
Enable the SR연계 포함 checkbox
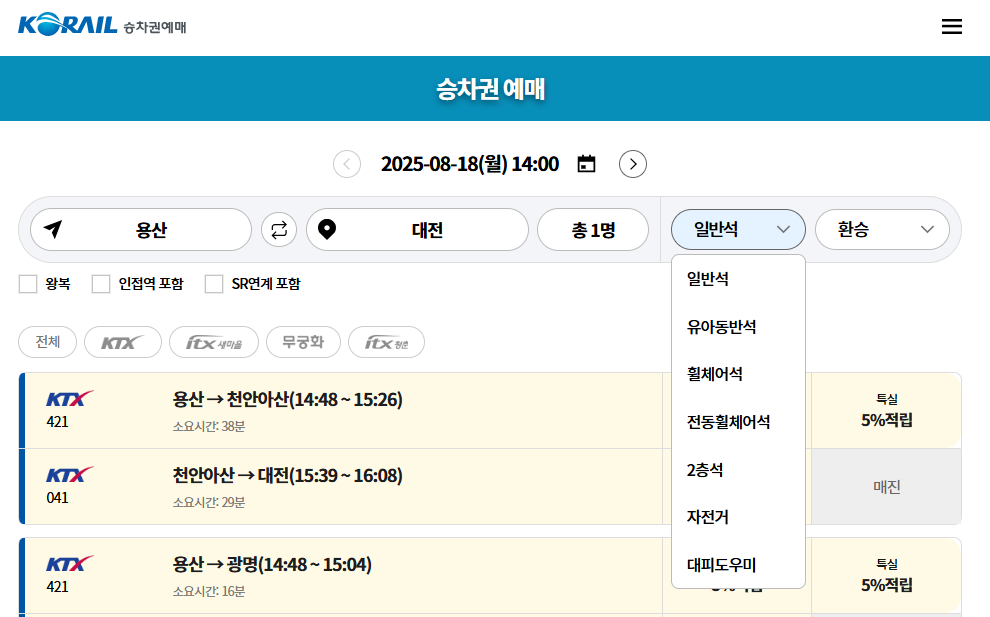tap(214, 284)
